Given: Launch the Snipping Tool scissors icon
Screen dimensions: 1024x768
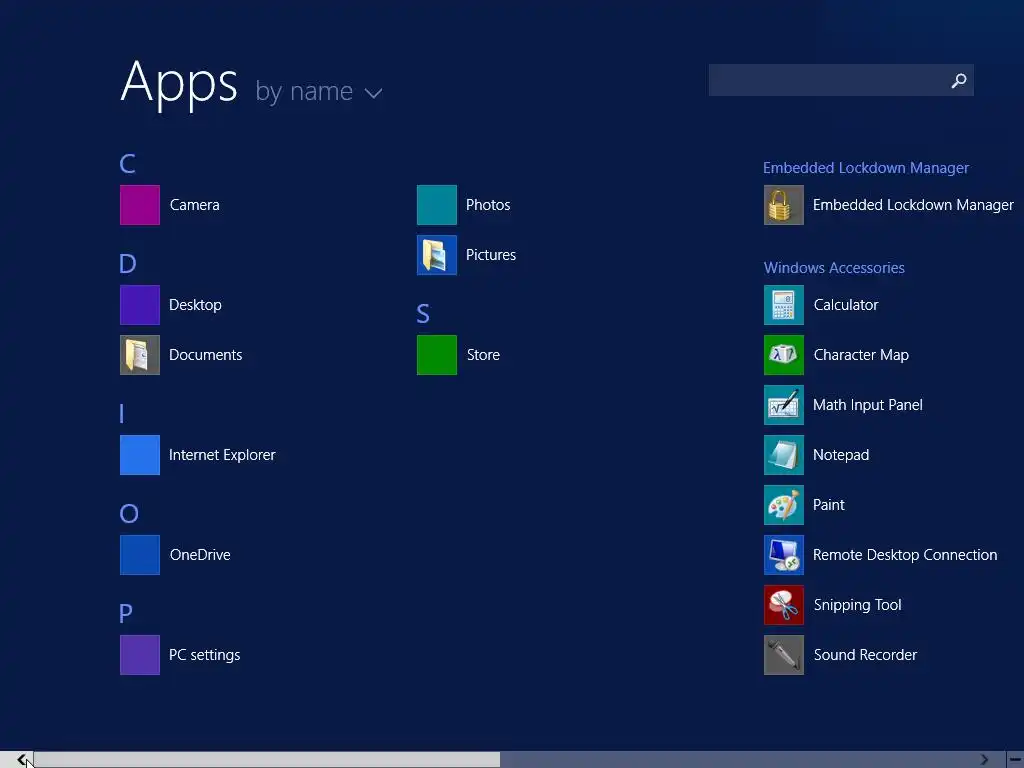Looking at the screenshot, I should tap(784, 605).
